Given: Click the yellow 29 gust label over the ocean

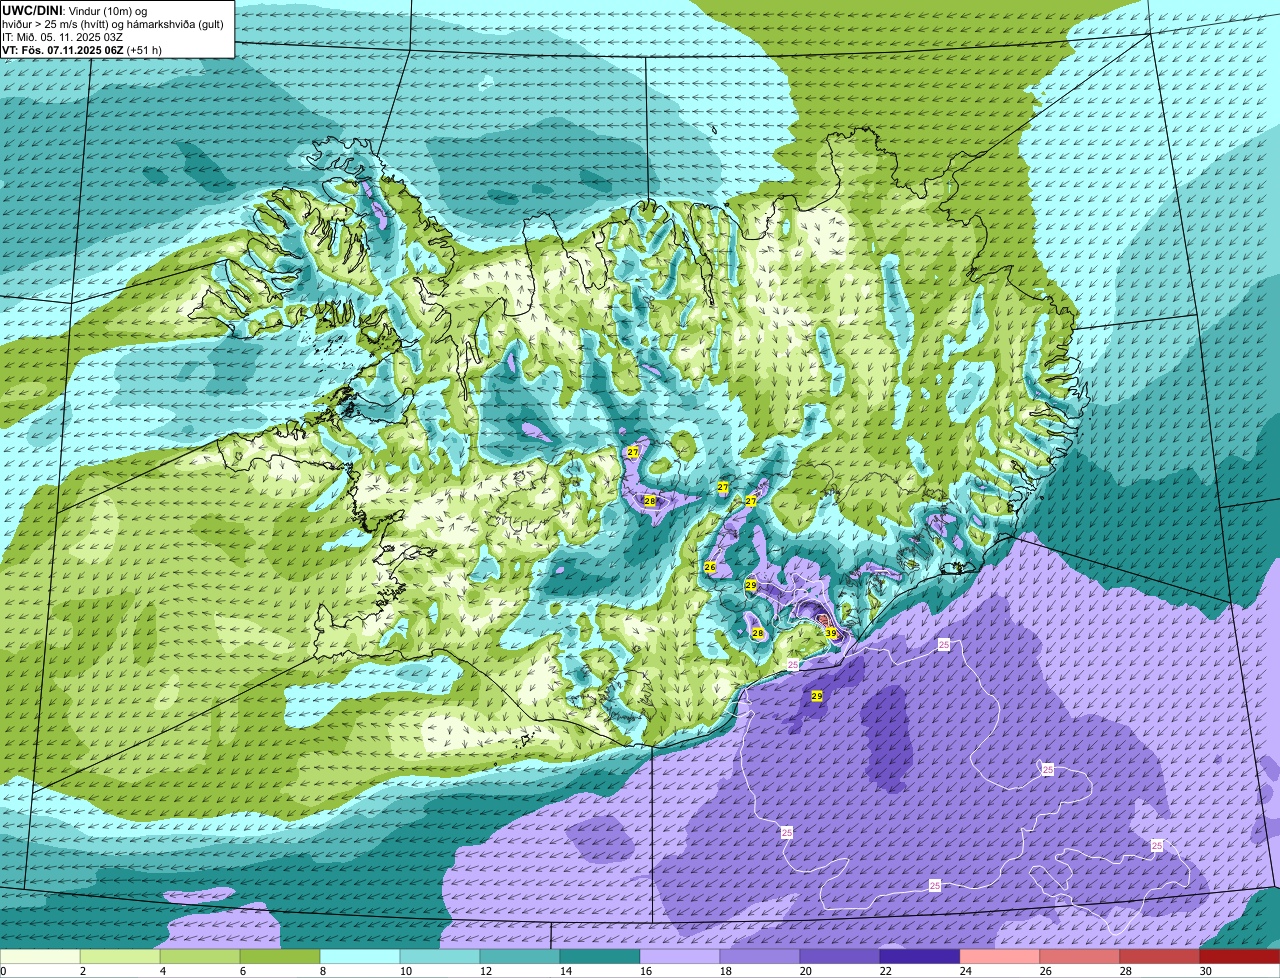Looking at the screenshot, I should point(817,696).
